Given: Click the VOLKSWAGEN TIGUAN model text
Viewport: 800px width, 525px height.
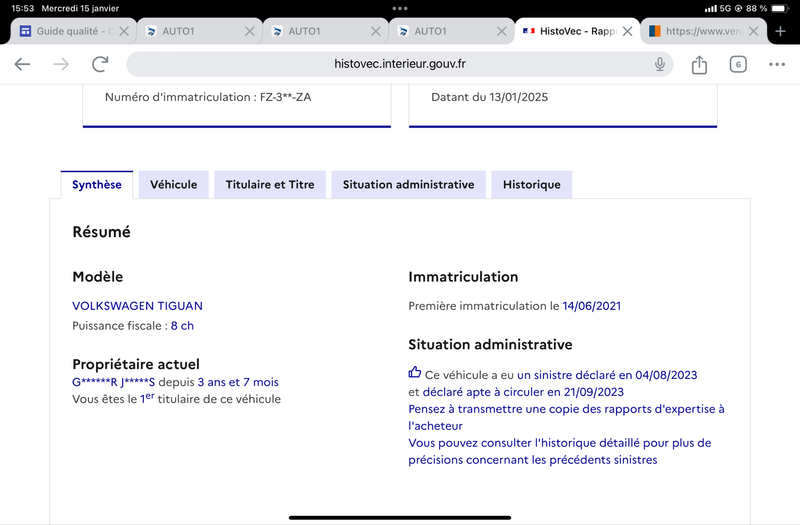Looking at the screenshot, I should [x=137, y=306].
